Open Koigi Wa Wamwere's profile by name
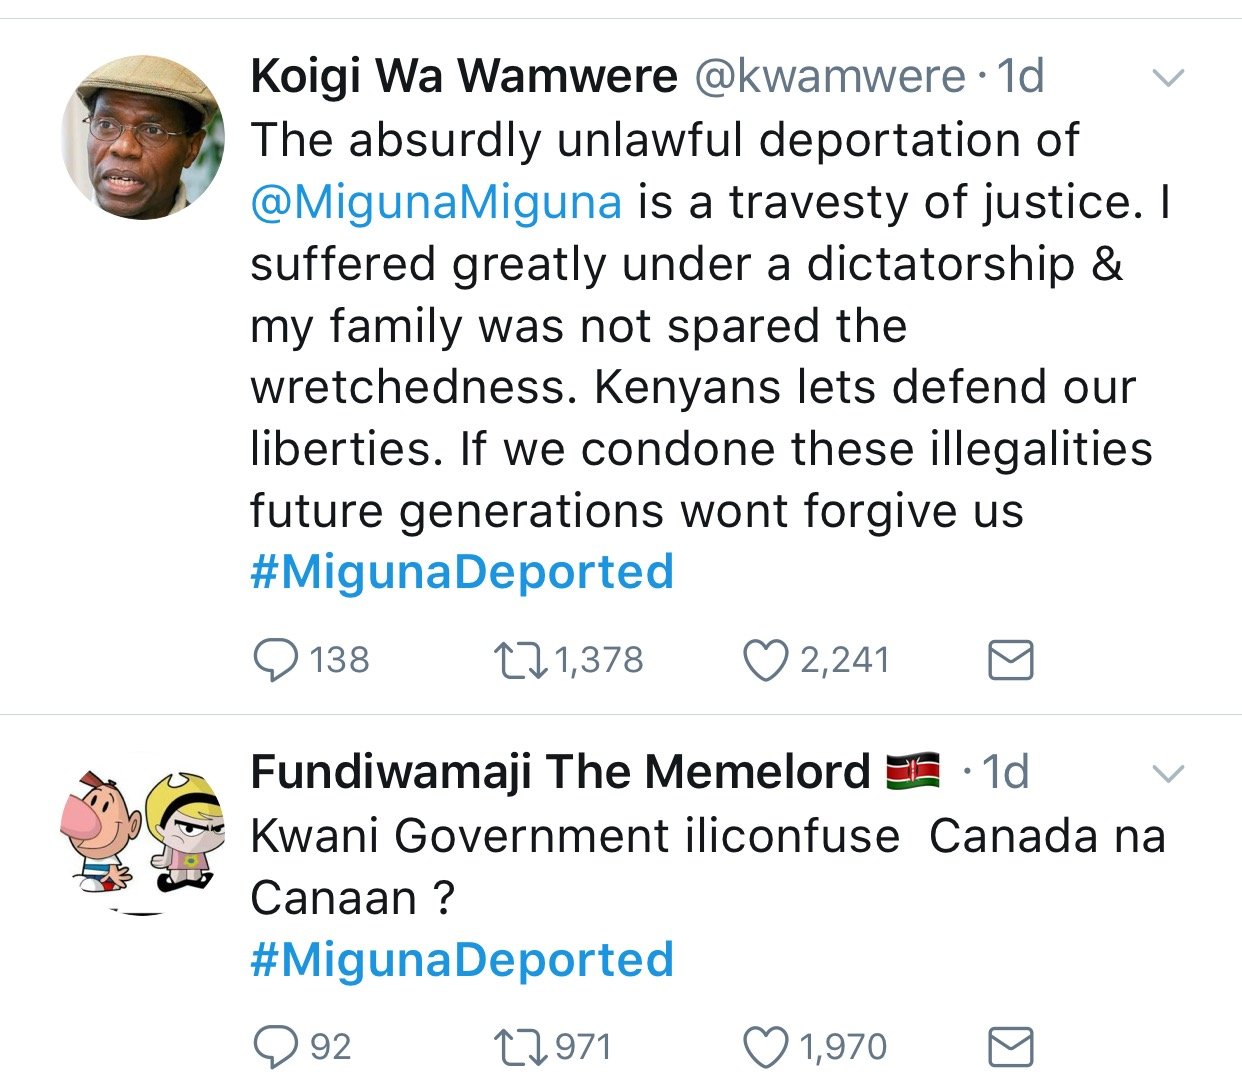1242x1087 pixels. [x=464, y=77]
